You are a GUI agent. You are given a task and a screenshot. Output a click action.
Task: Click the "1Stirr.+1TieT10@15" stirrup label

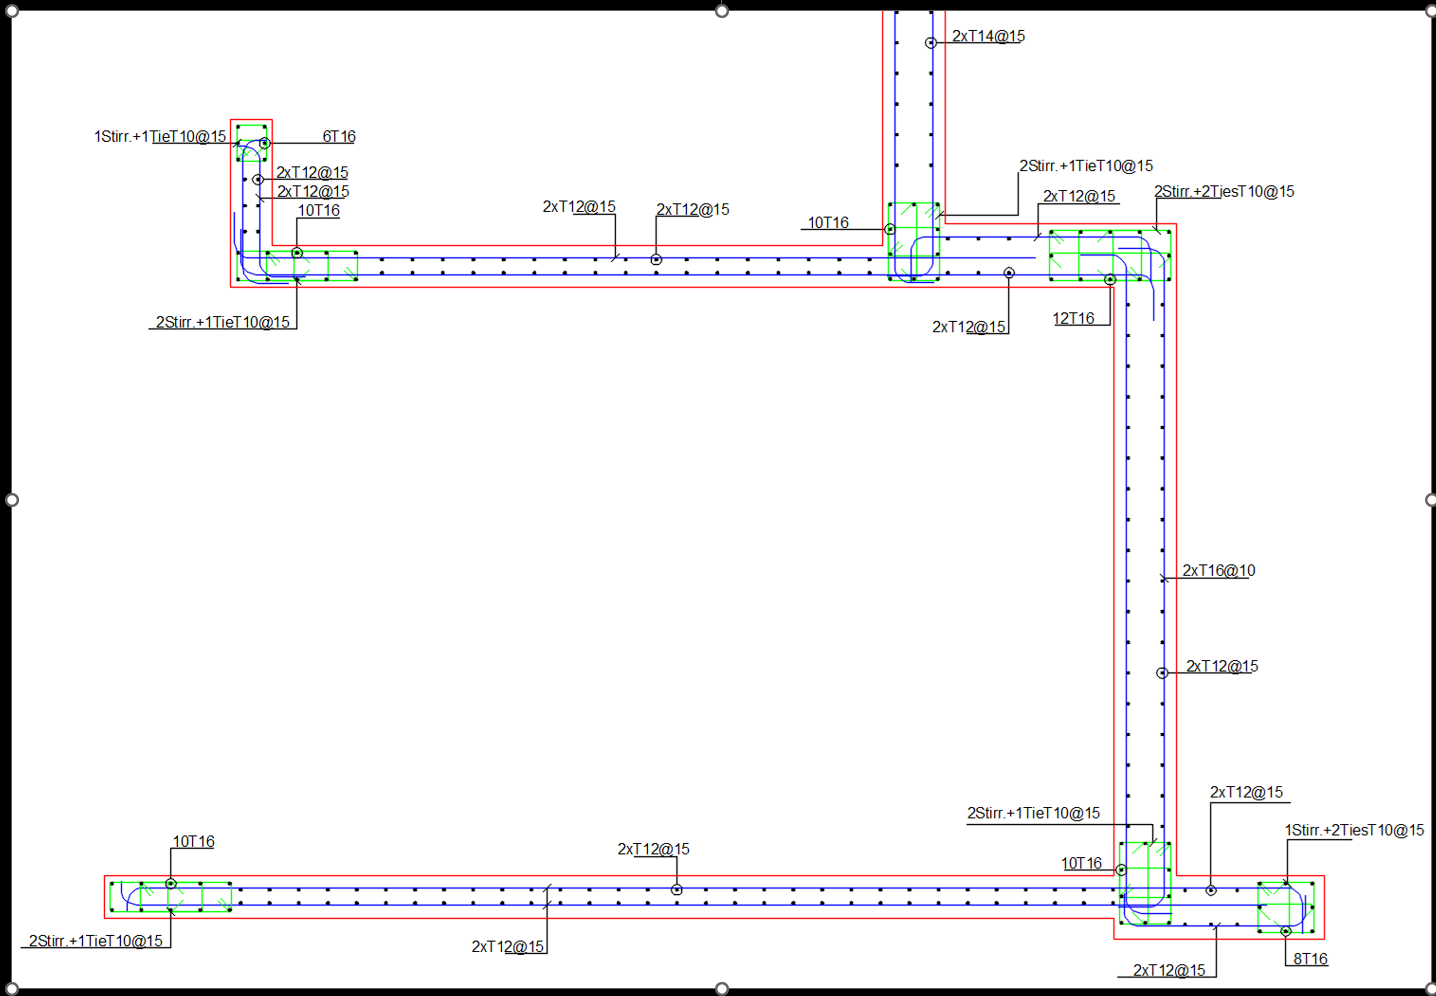tap(160, 136)
